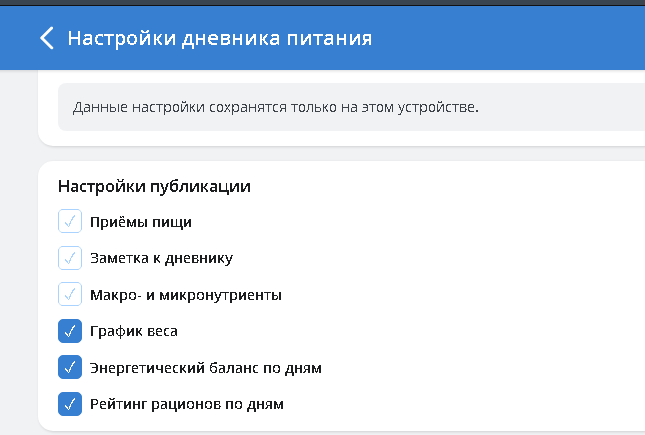Click the Настройки публикации section heading
The image size is (645, 435).
(154, 186)
